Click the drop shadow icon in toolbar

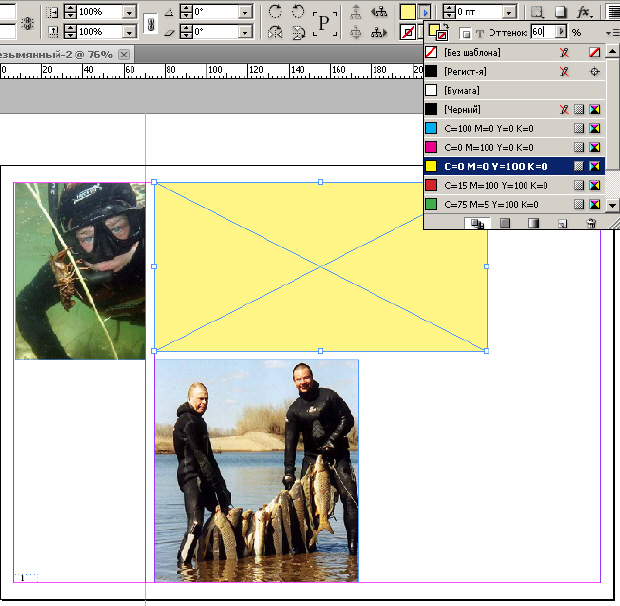[562, 12]
